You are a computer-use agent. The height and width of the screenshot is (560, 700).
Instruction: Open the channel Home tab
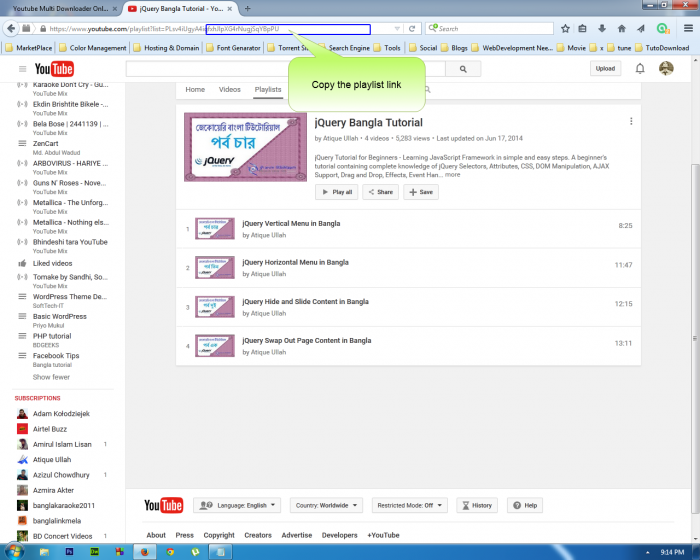195,89
